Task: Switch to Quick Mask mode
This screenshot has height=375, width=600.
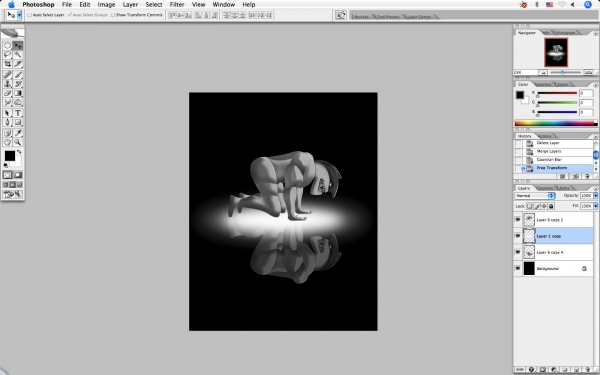Action: click(18, 175)
